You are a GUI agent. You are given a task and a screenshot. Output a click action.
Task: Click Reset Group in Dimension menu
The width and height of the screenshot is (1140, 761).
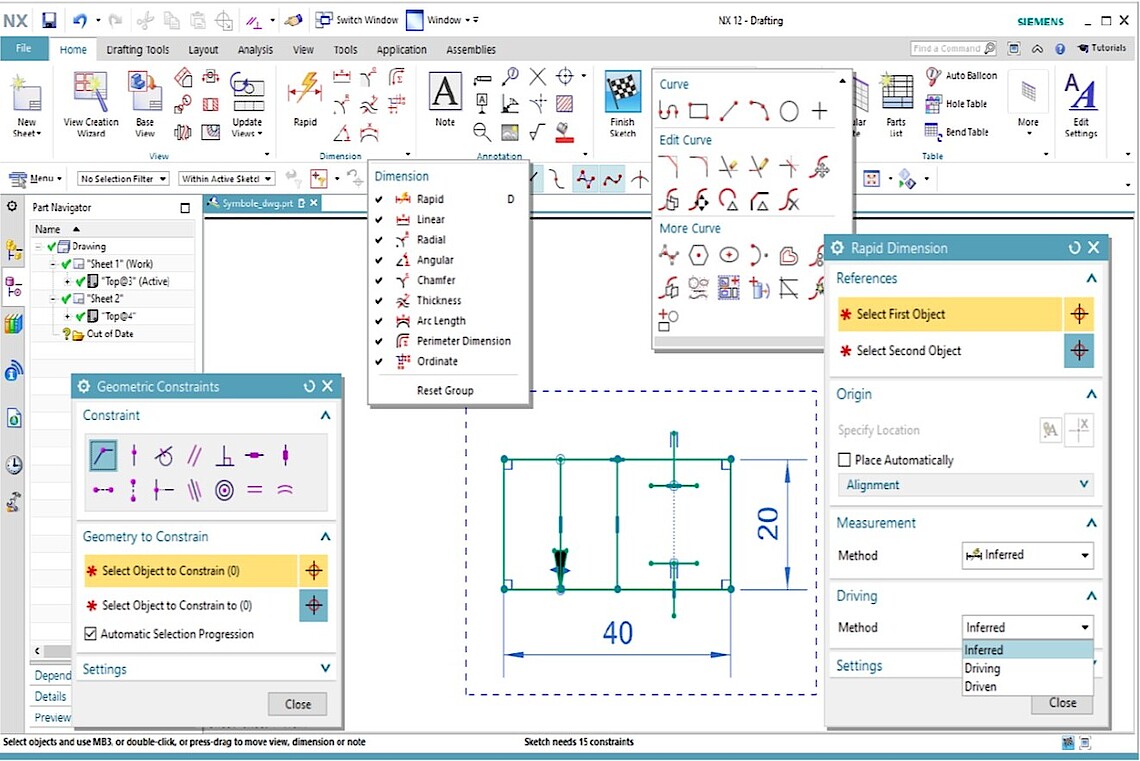point(445,390)
